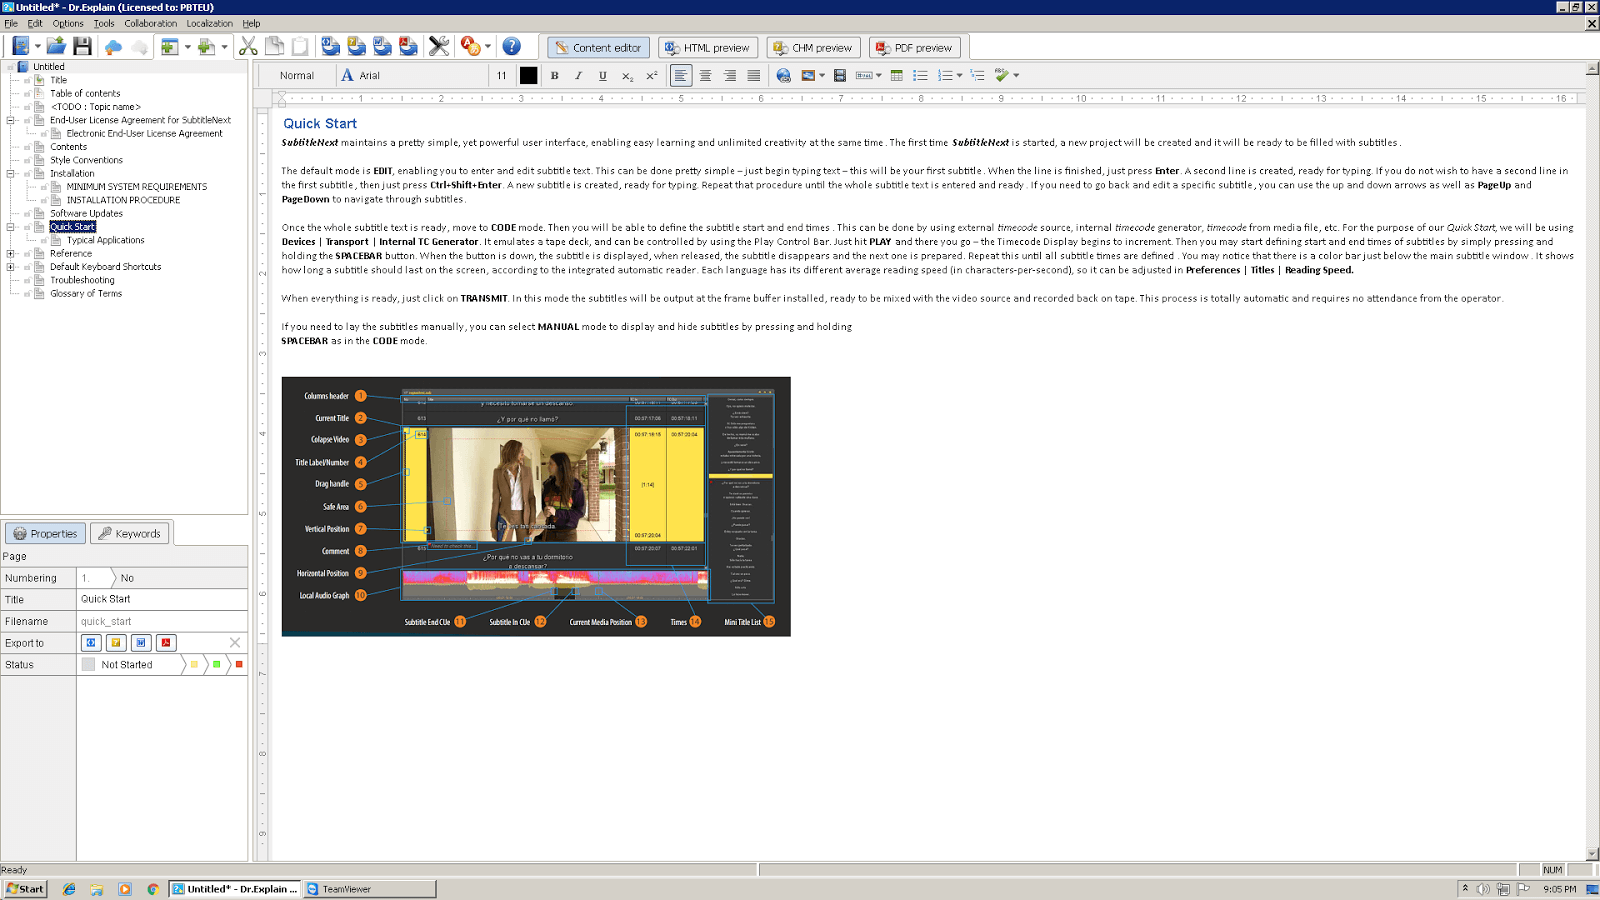The image size is (1600, 900).
Task: Toggle Word export for this page
Action: (141, 643)
